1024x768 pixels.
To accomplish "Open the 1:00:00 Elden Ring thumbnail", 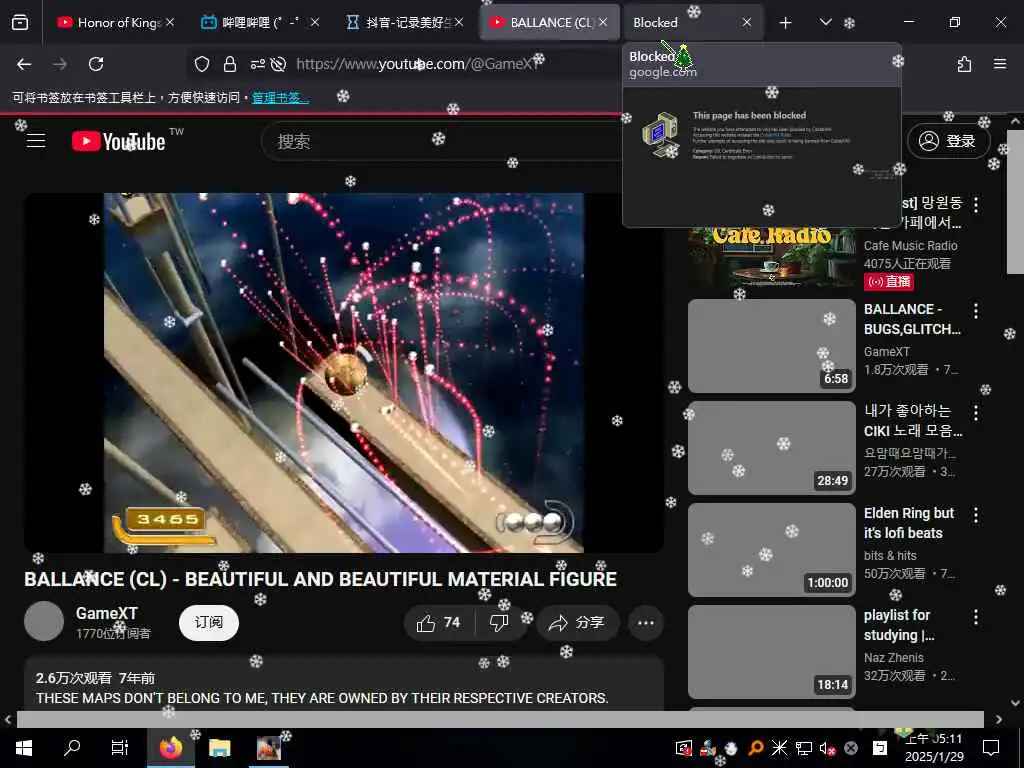I will [x=772, y=550].
